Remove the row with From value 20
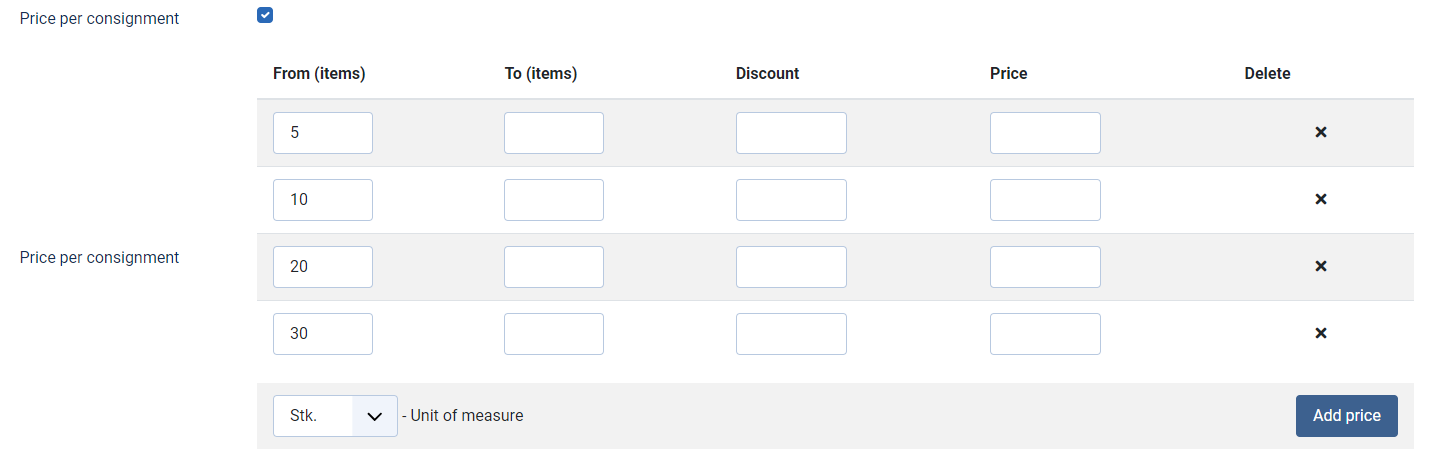The height and width of the screenshot is (463, 1431). pyautogui.click(x=1320, y=266)
